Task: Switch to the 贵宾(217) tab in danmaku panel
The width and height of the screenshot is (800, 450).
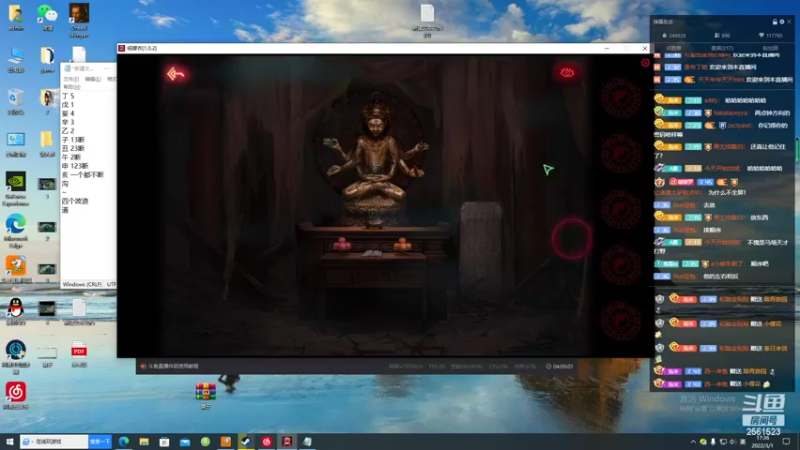Action: pyautogui.click(x=722, y=48)
